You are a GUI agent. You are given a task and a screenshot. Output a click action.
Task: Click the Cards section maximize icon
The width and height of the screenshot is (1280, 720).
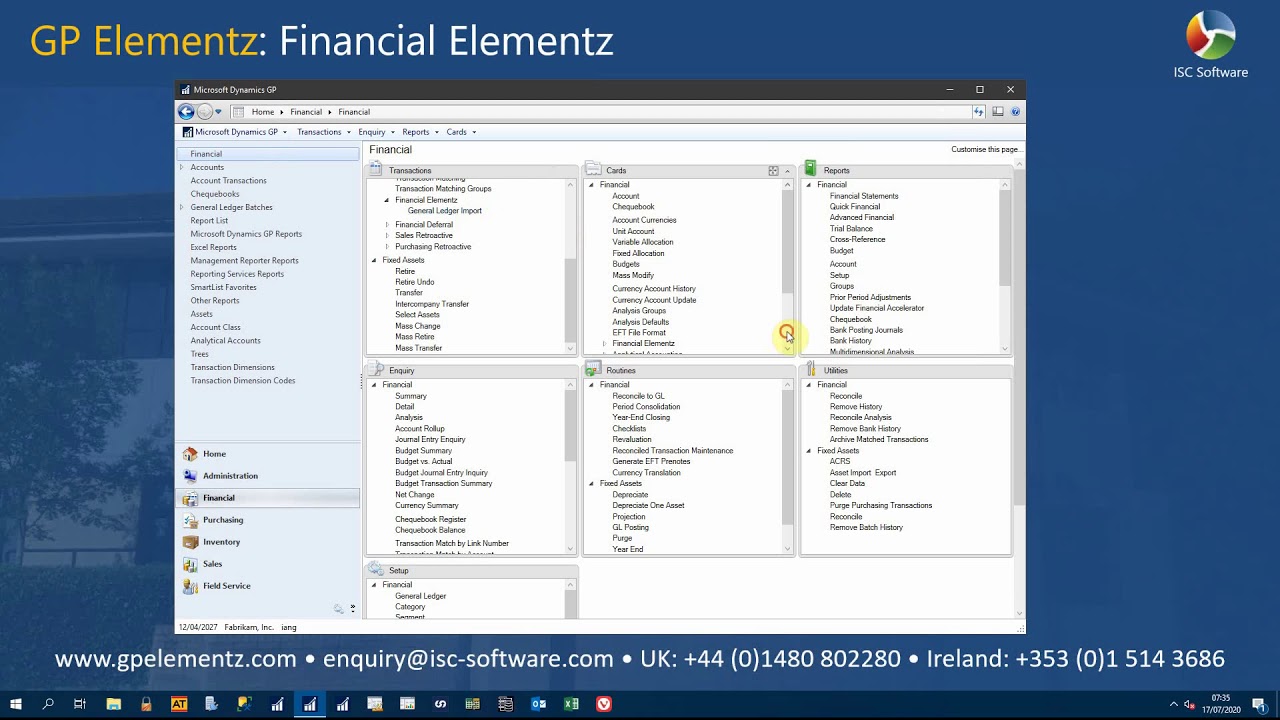[x=773, y=171]
